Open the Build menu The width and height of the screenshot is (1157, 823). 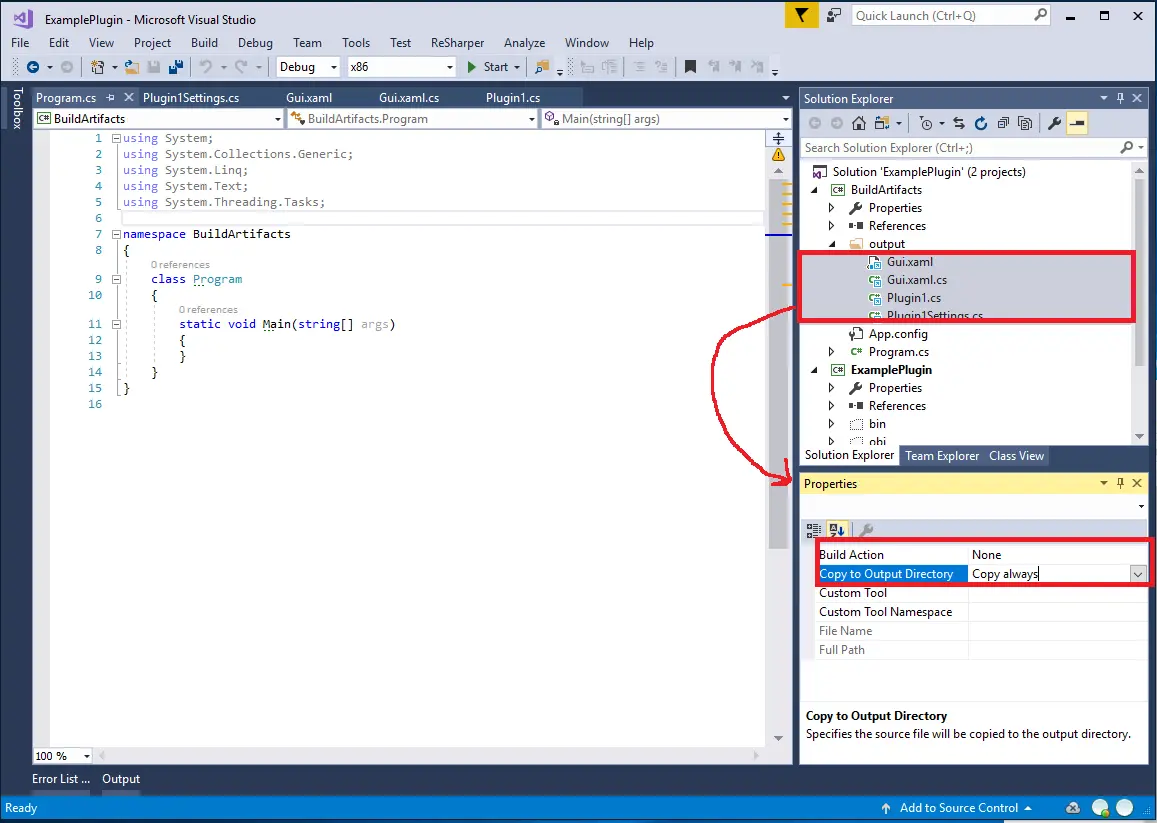[x=204, y=43]
